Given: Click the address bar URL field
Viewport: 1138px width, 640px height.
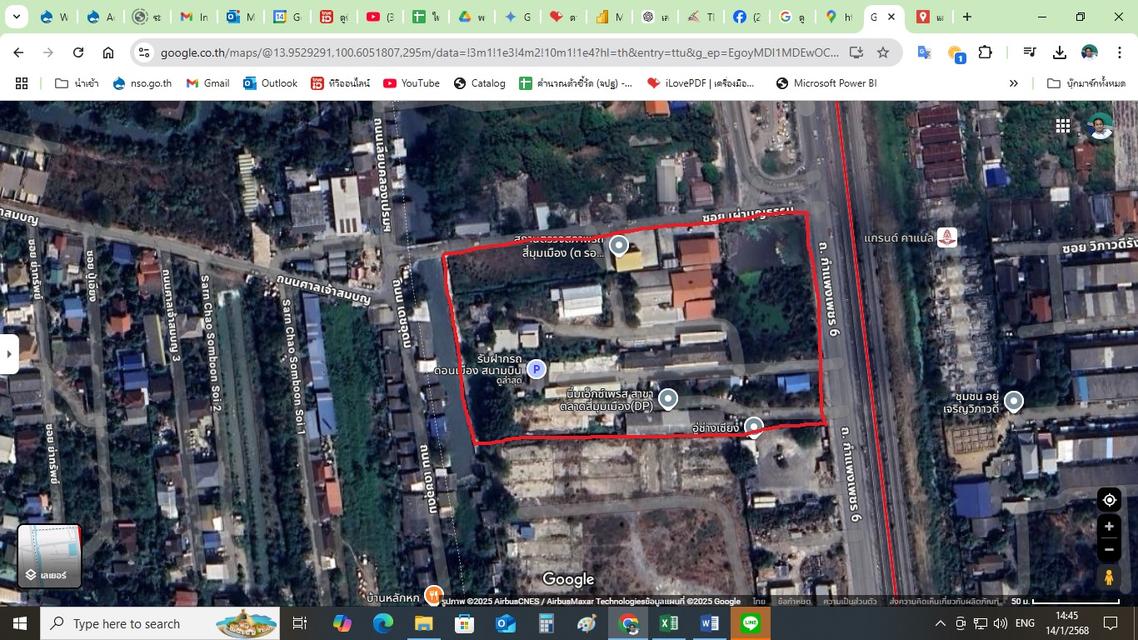Looking at the screenshot, I should 490,52.
